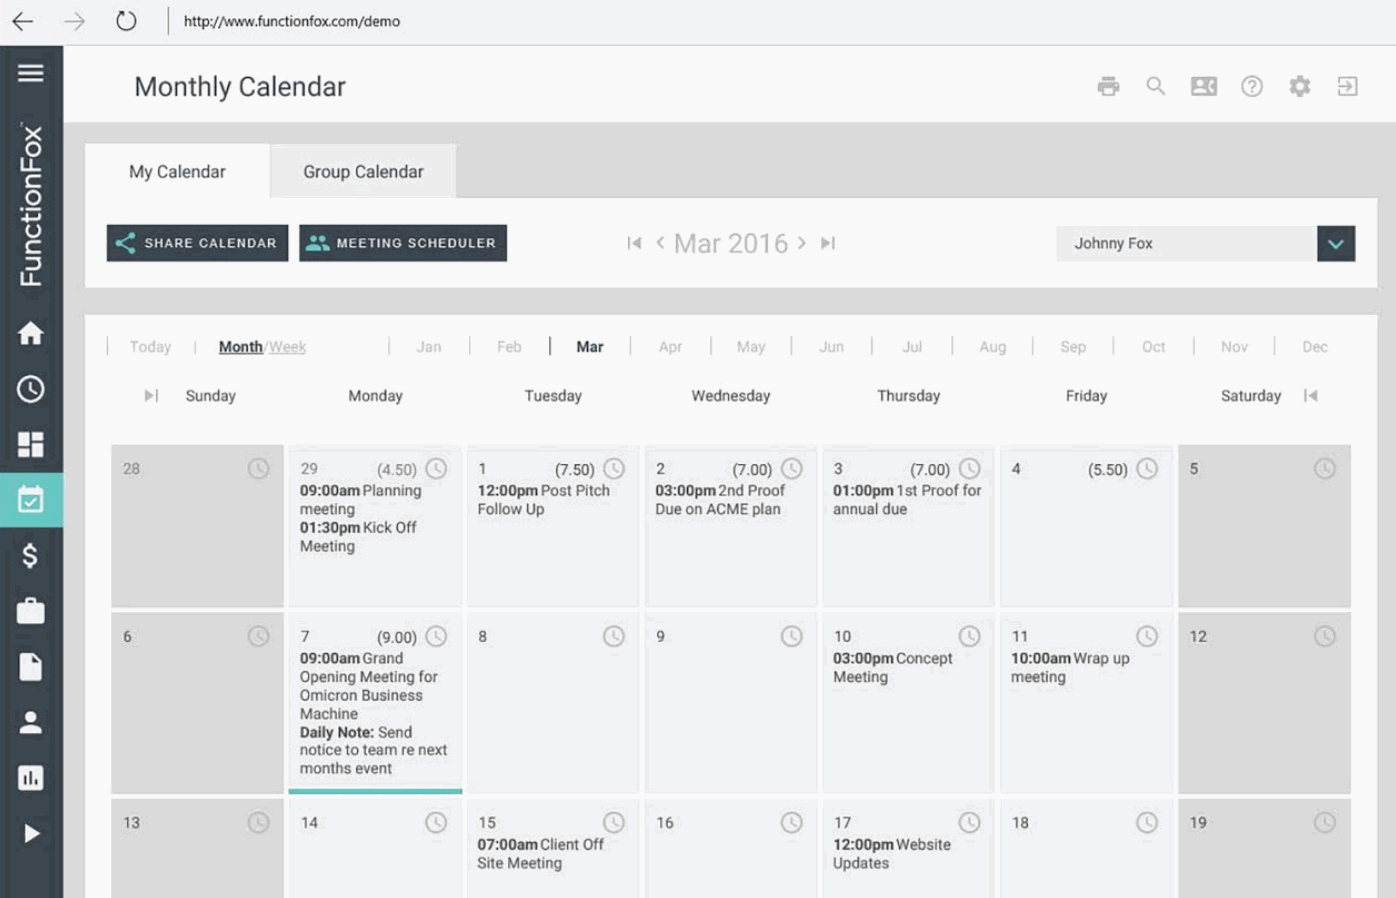Jump to first month with skip-back icon

click(x=634, y=243)
